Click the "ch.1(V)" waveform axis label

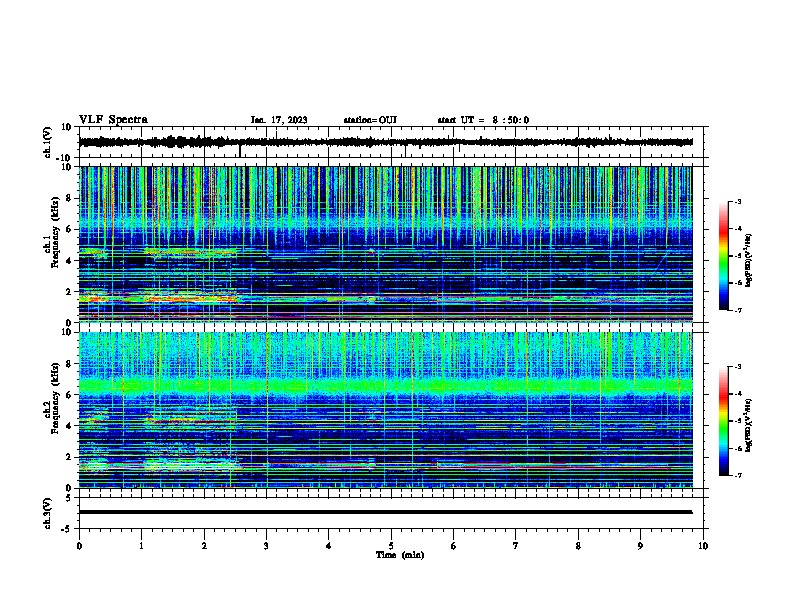(x=48, y=142)
